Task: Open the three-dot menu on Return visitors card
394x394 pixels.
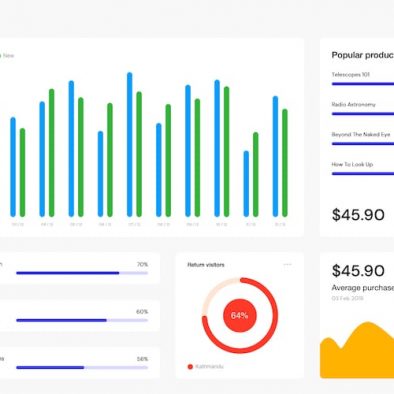Action: click(287, 265)
